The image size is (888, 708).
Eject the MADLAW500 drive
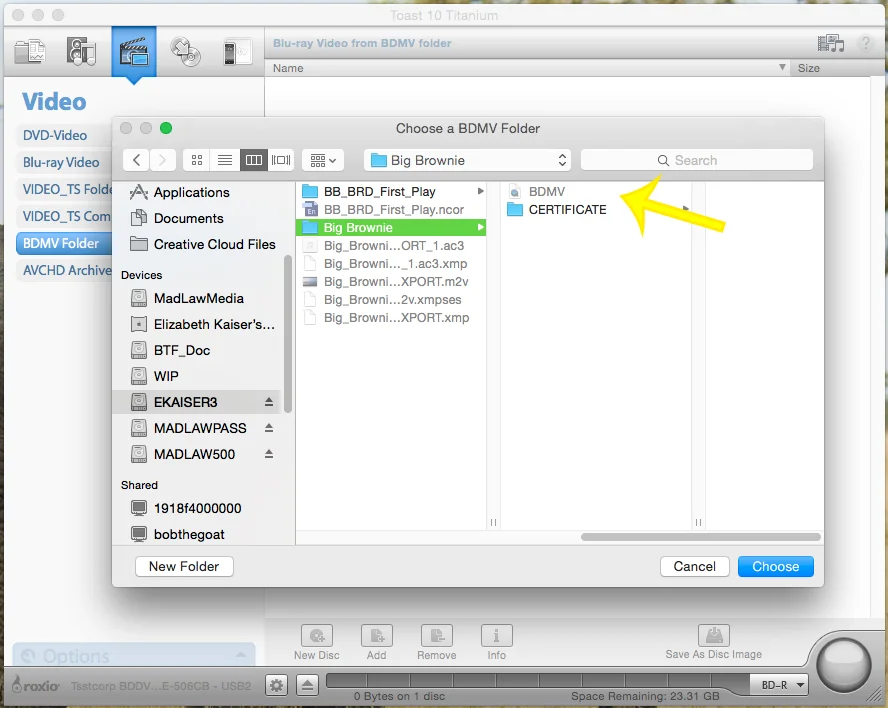tap(269, 454)
